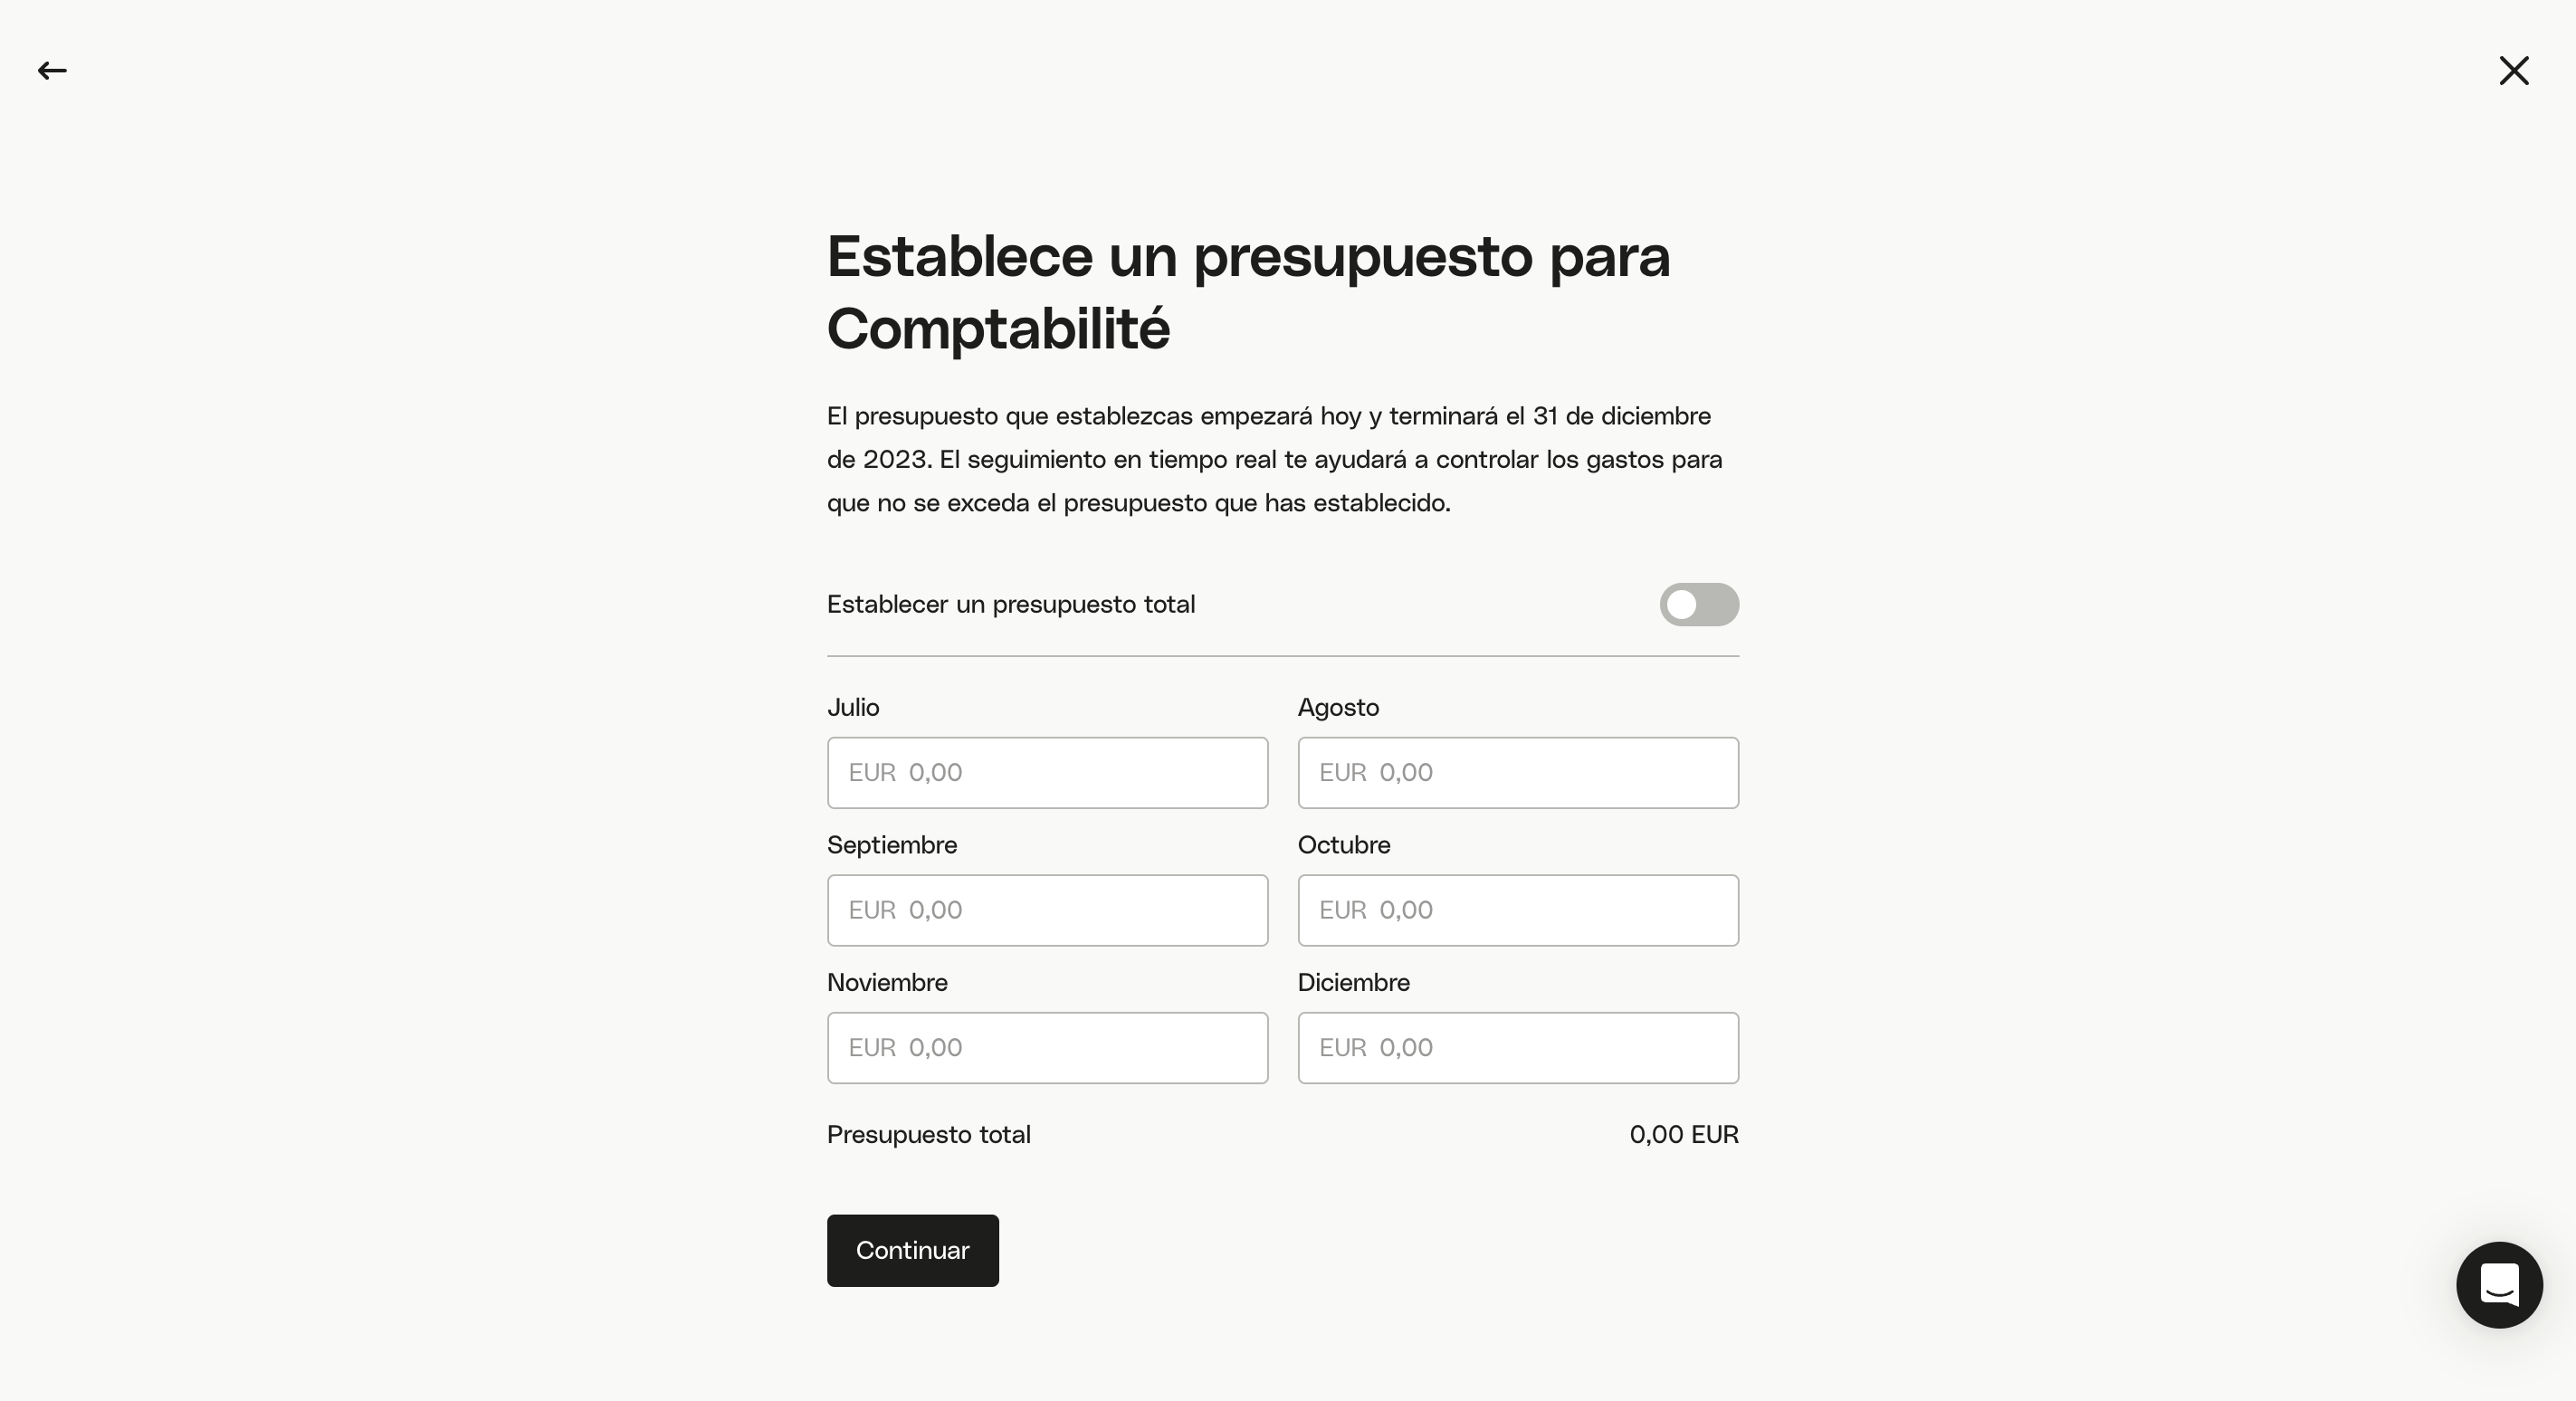Click the 'Presupuesto total' summary label

(x=929, y=1134)
